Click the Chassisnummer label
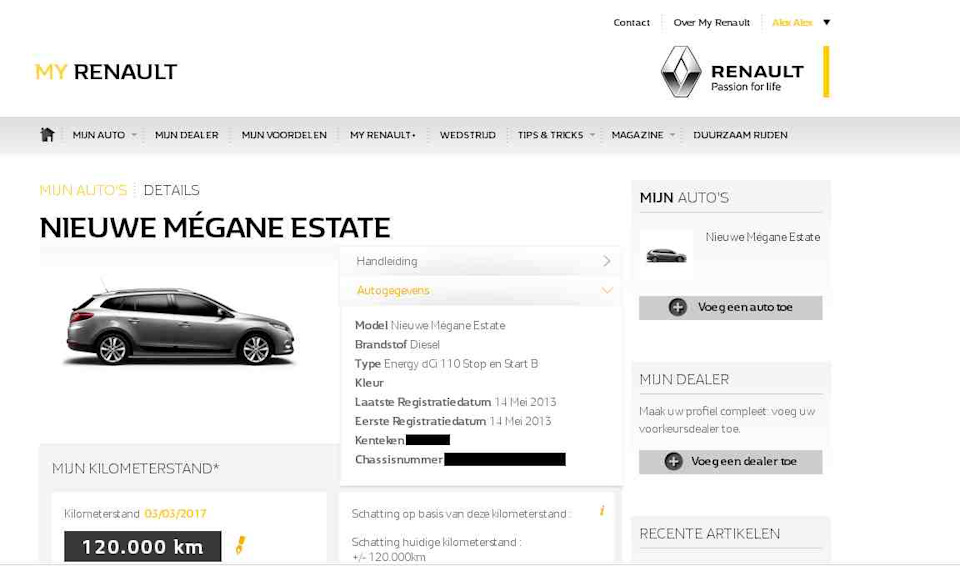This screenshot has width=960, height=566. (x=399, y=459)
